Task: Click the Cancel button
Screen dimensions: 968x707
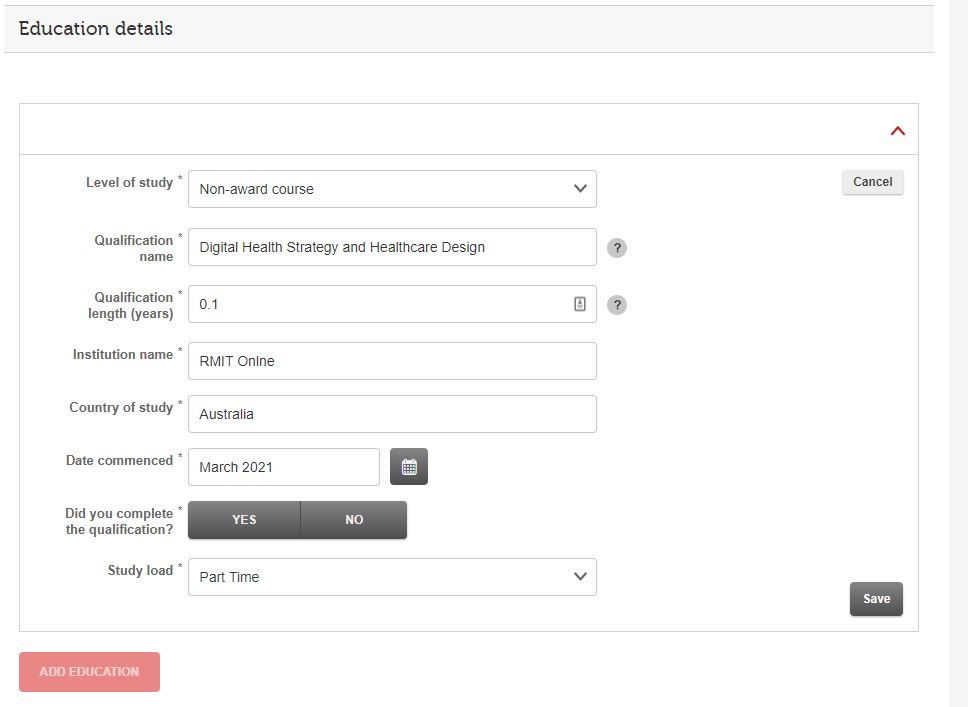Action: click(x=871, y=181)
